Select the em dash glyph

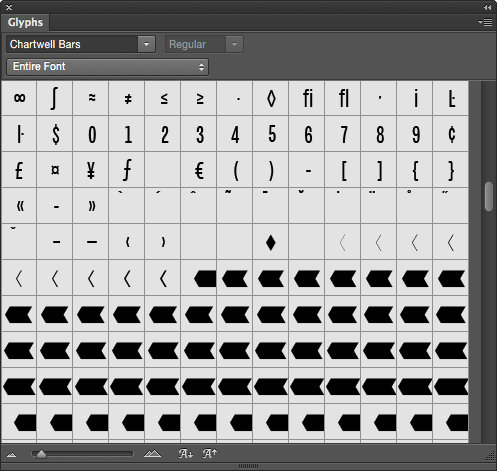click(x=91, y=242)
